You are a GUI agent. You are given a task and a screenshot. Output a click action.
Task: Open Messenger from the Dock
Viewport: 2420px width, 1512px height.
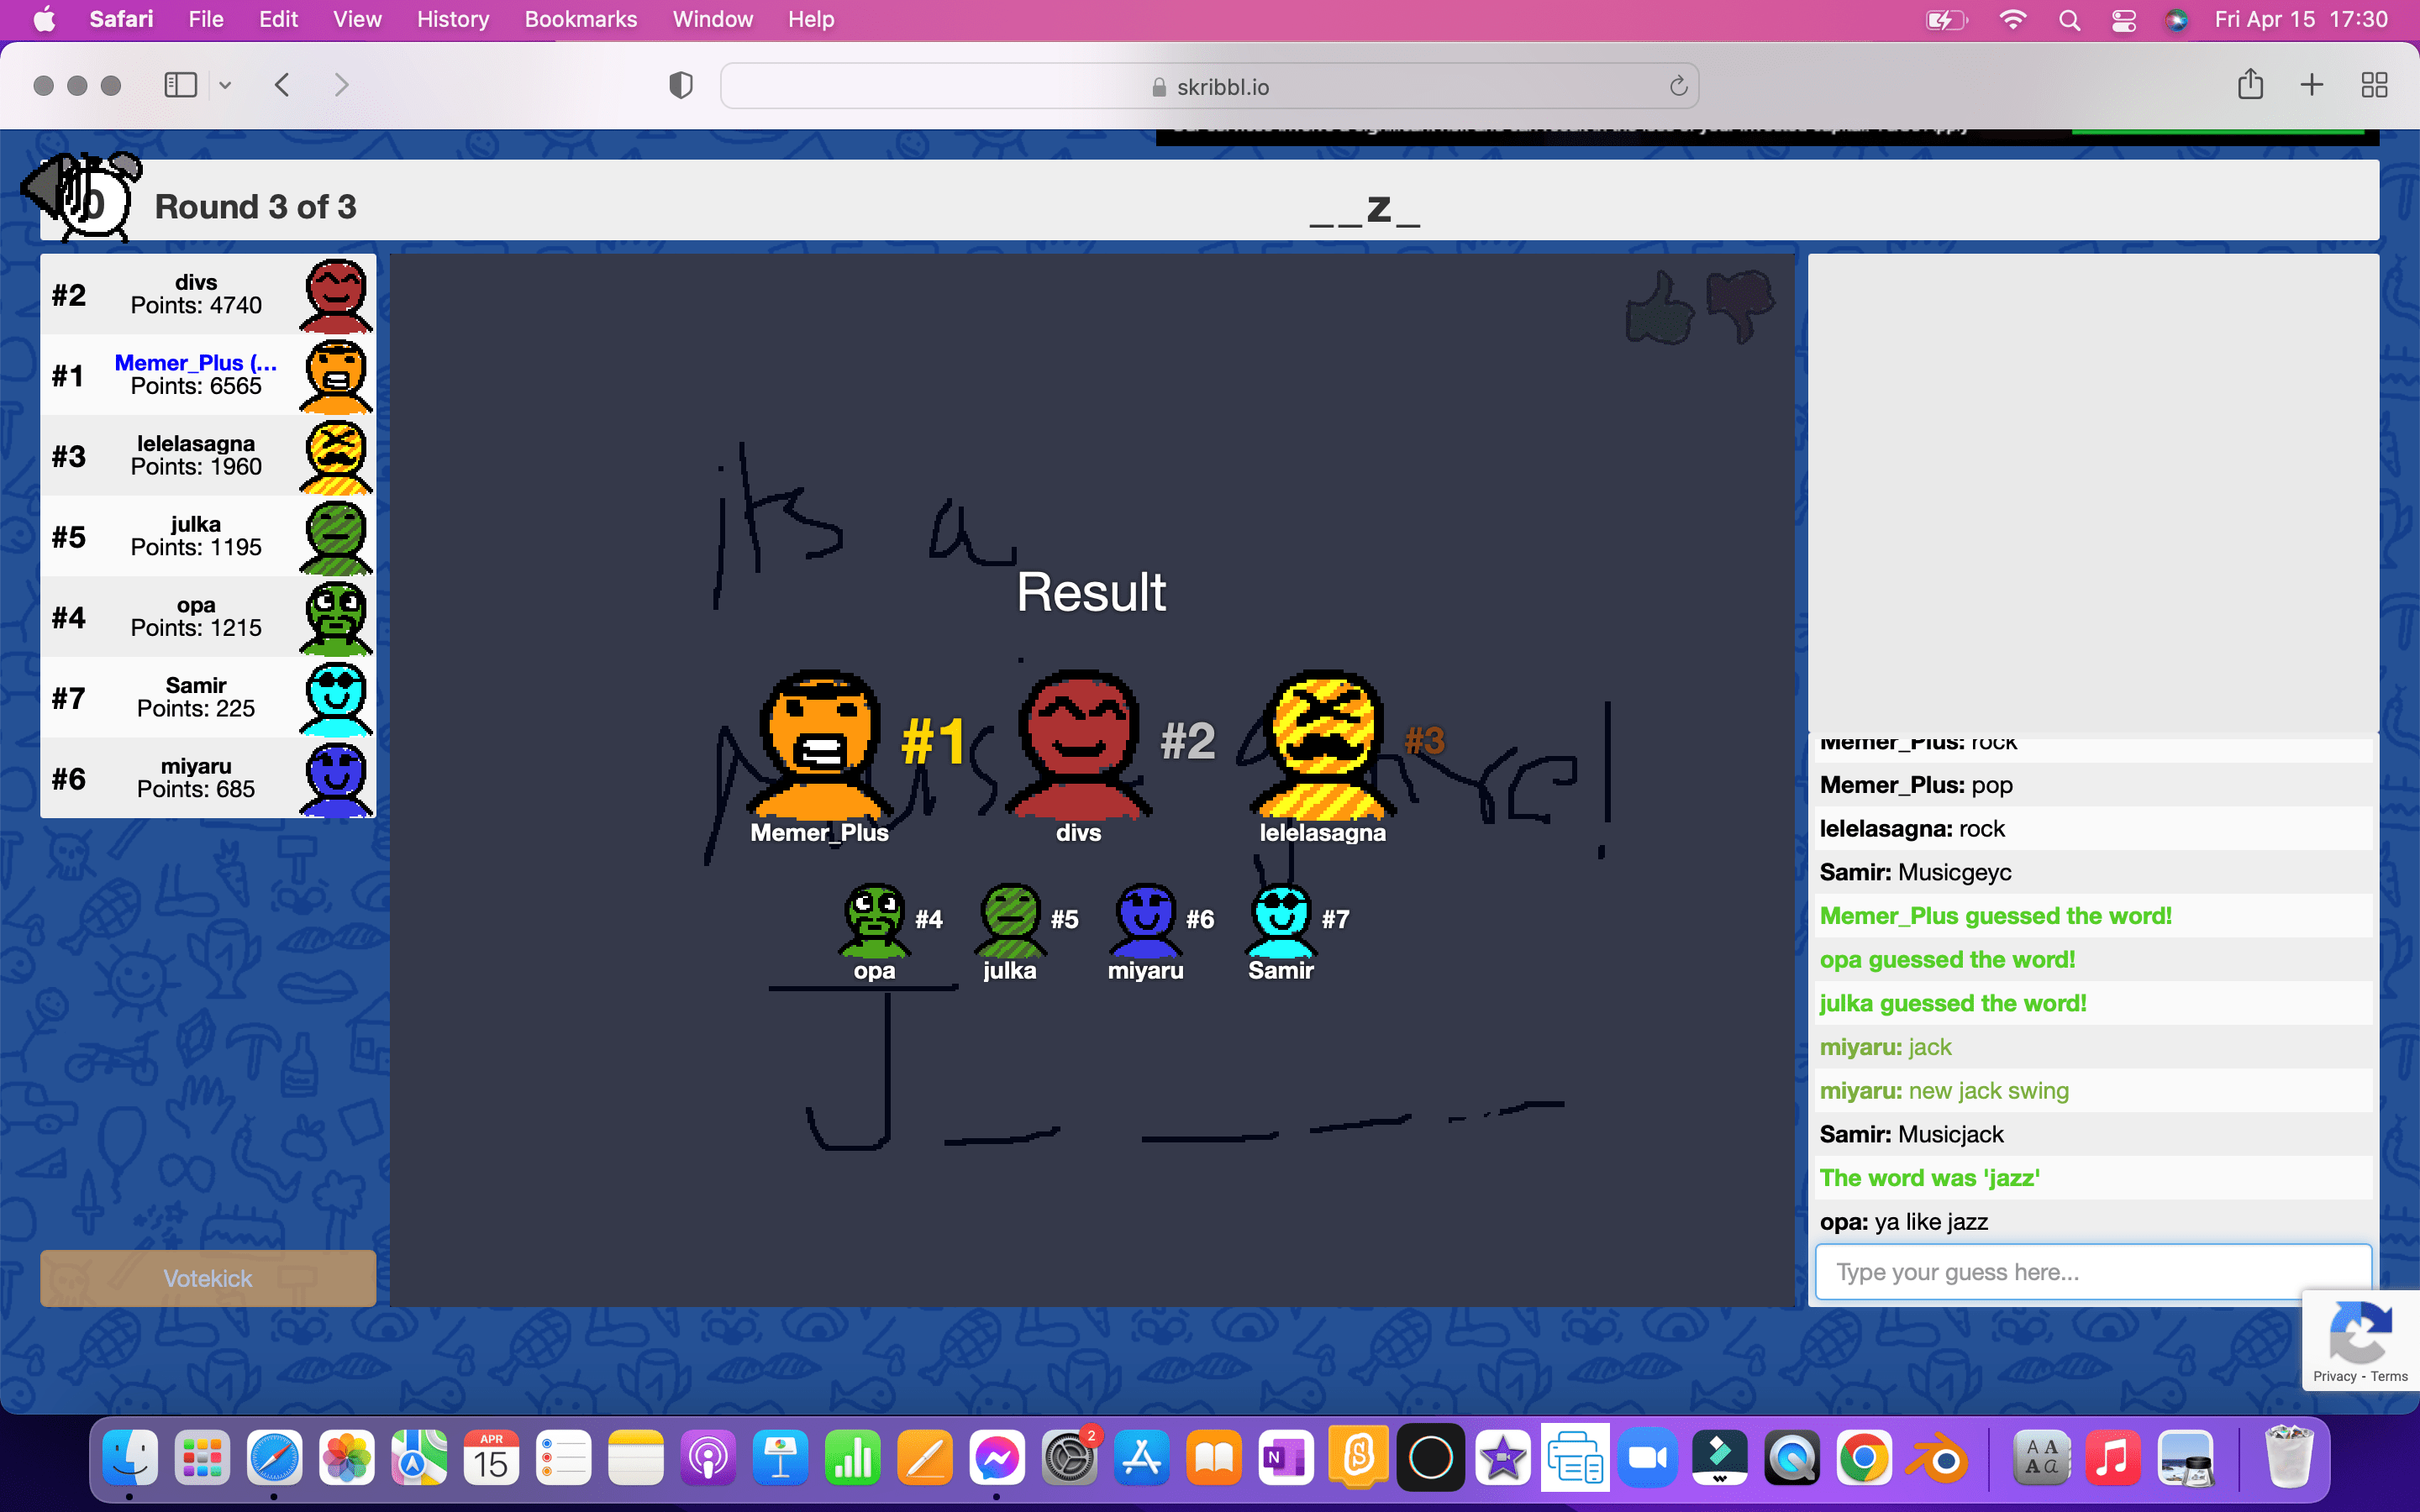[998, 1457]
